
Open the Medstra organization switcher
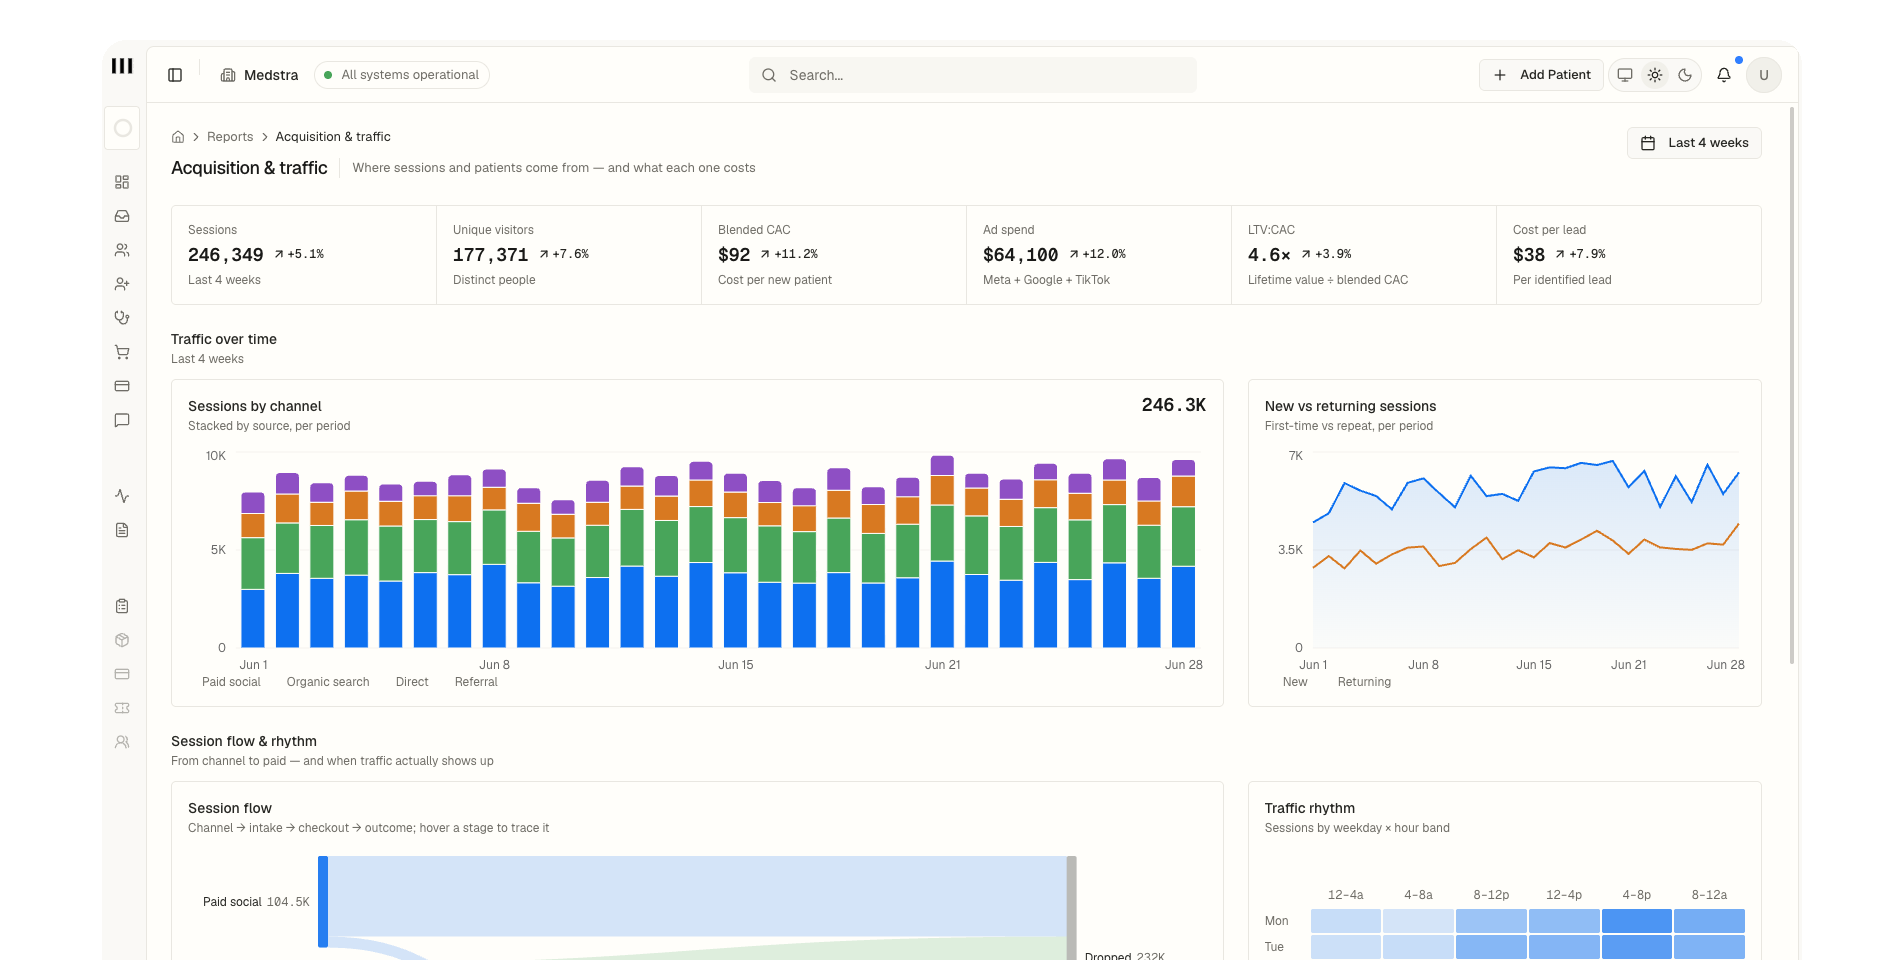[259, 75]
